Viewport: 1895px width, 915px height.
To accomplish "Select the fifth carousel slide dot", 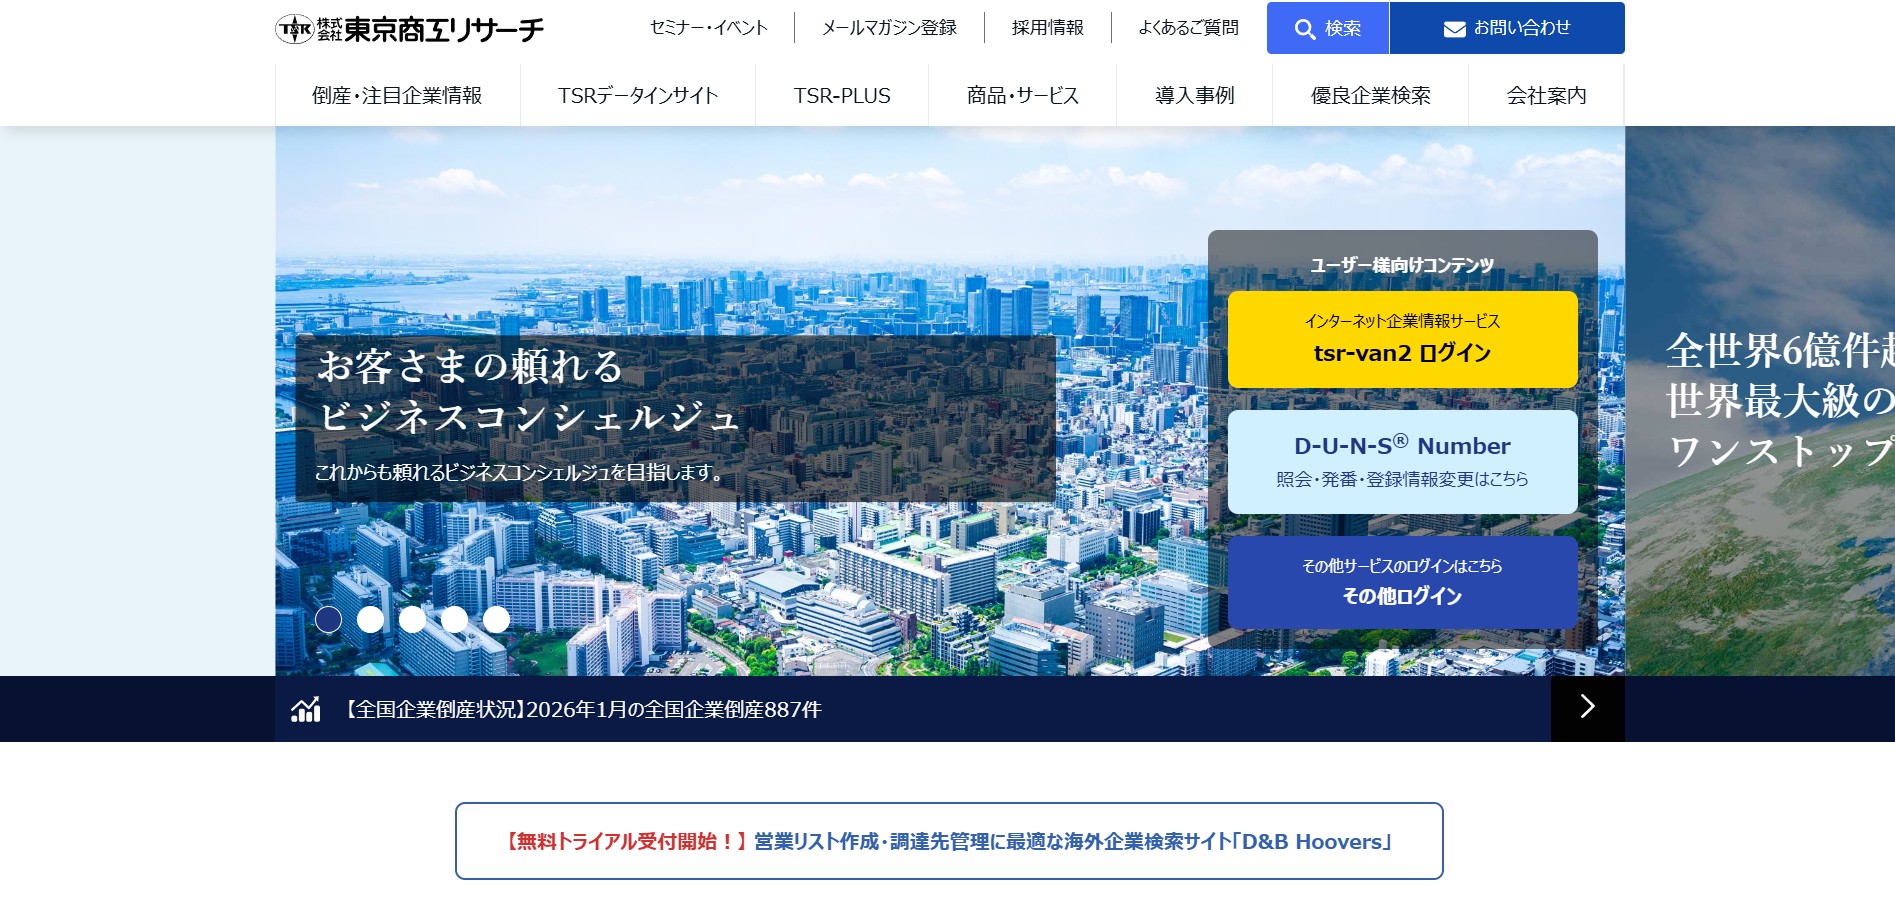I will click(x=497, y=620).
